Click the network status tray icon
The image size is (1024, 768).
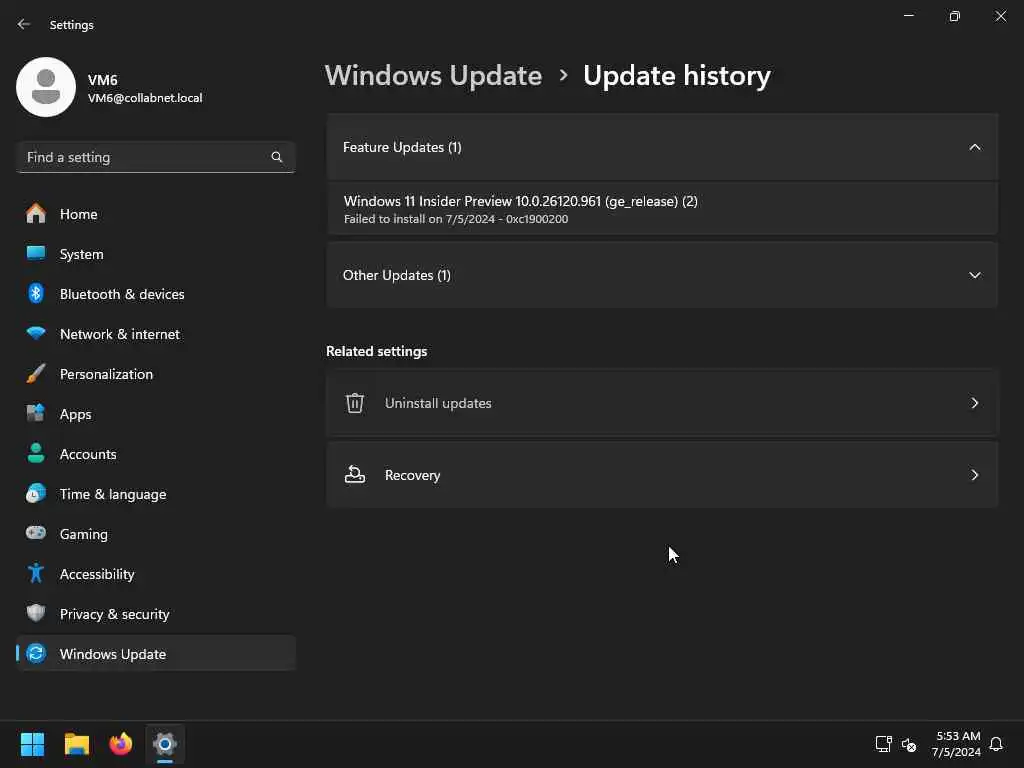883,744
